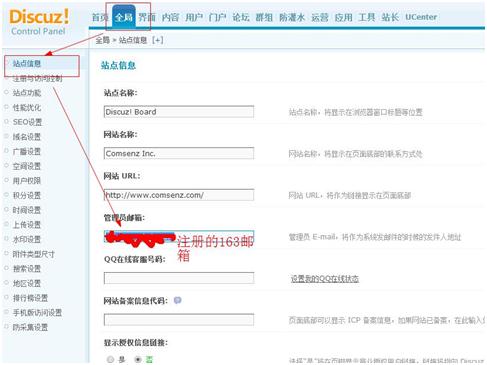The height and width of the screenshot is (365, 487).
Task: Open the 首页 top navigation tab
Action: (100, 17)
